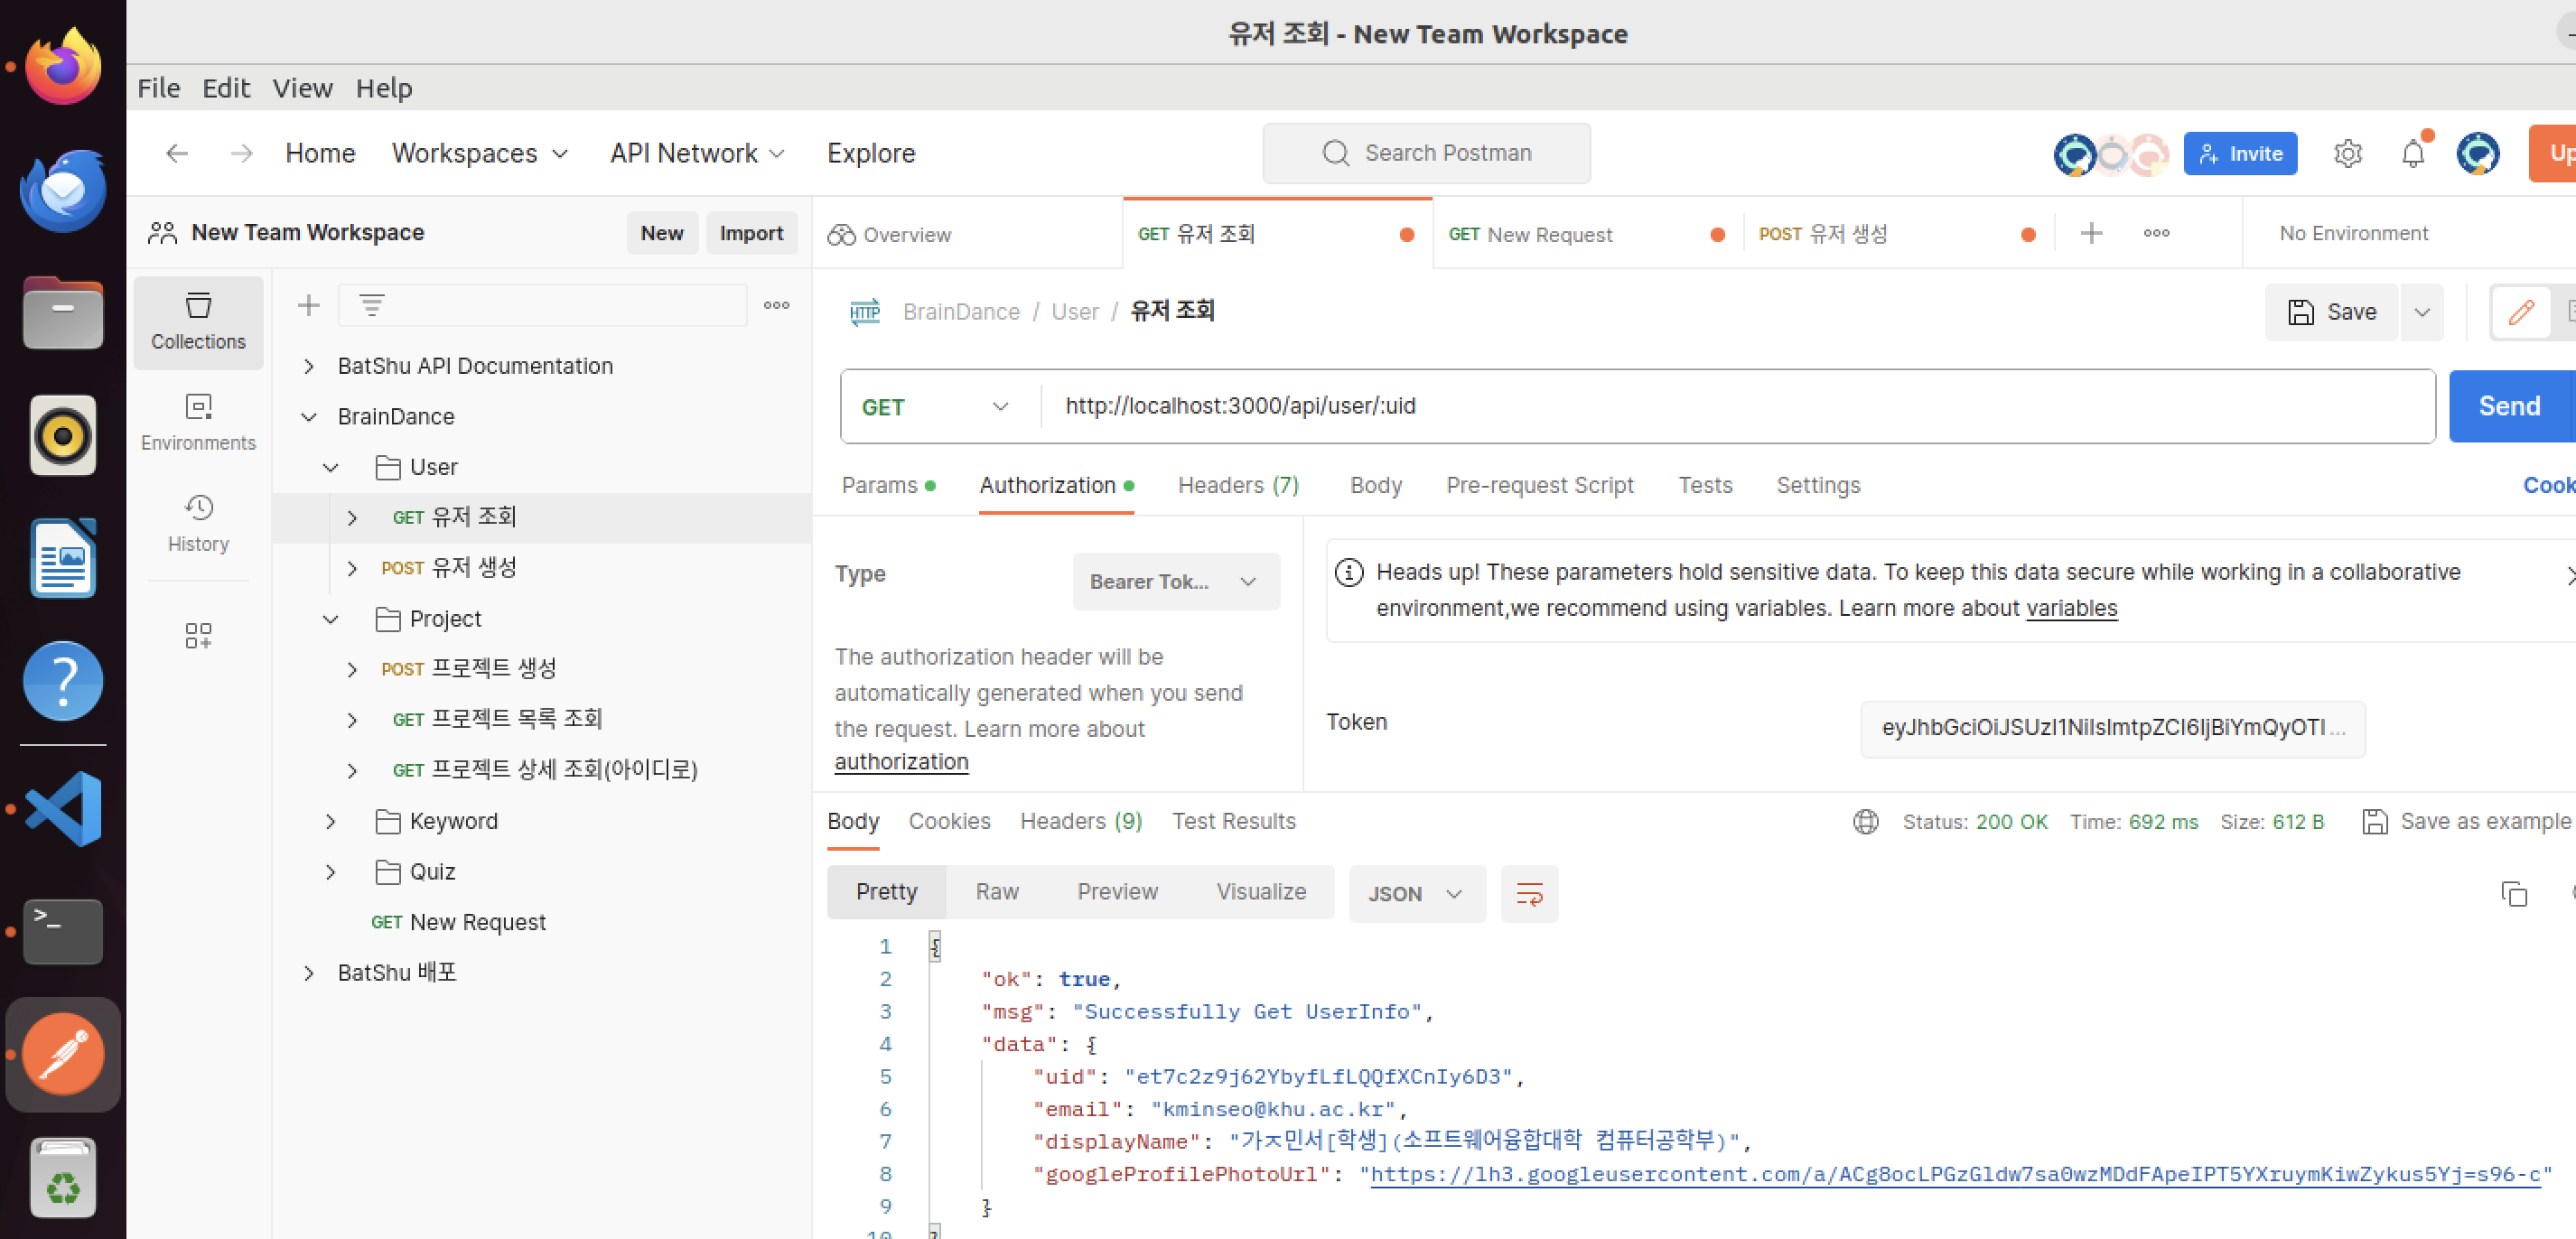Screen dimensions: 2576x1239
Task: Open the API Network dropdown
Action: tap(697, 153)
